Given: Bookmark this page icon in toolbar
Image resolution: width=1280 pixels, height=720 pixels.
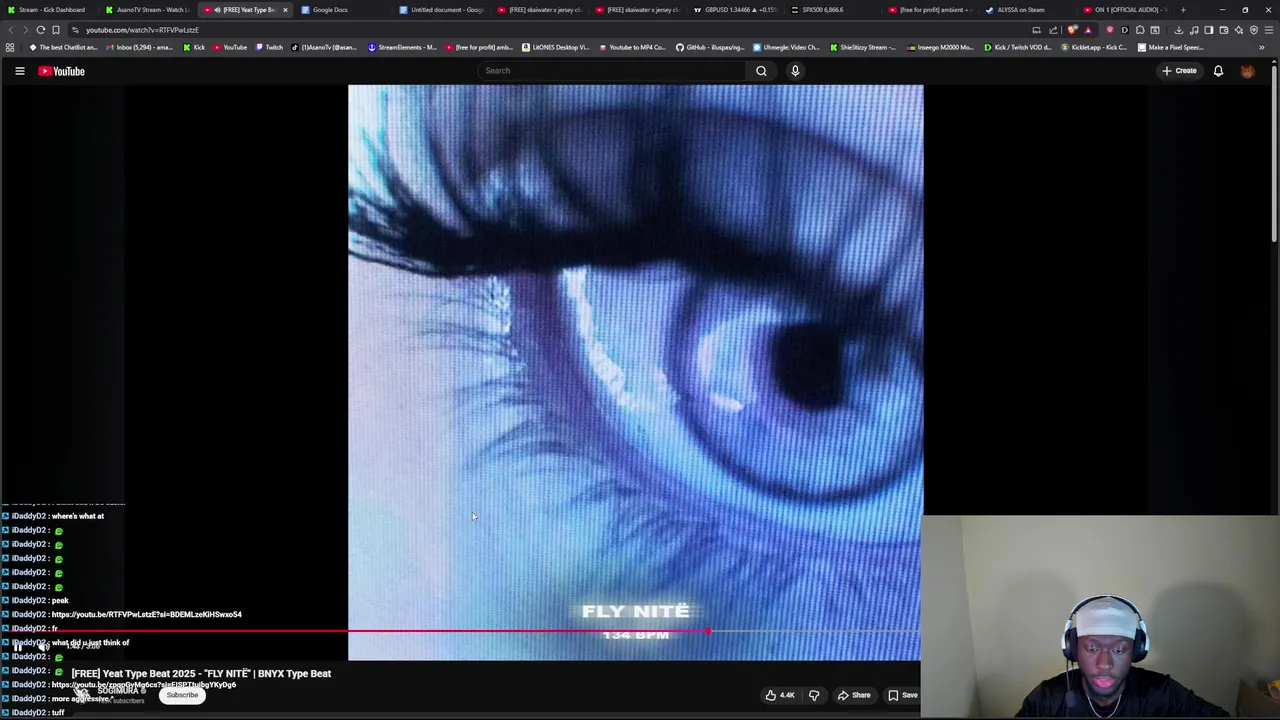Looking at the screenshot, I should click(x=56, y=30).
